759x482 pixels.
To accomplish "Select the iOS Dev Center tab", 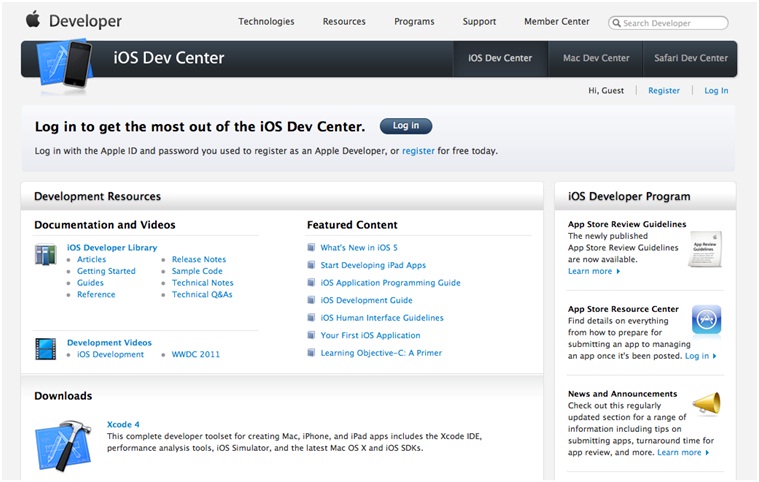I will 500,58.
